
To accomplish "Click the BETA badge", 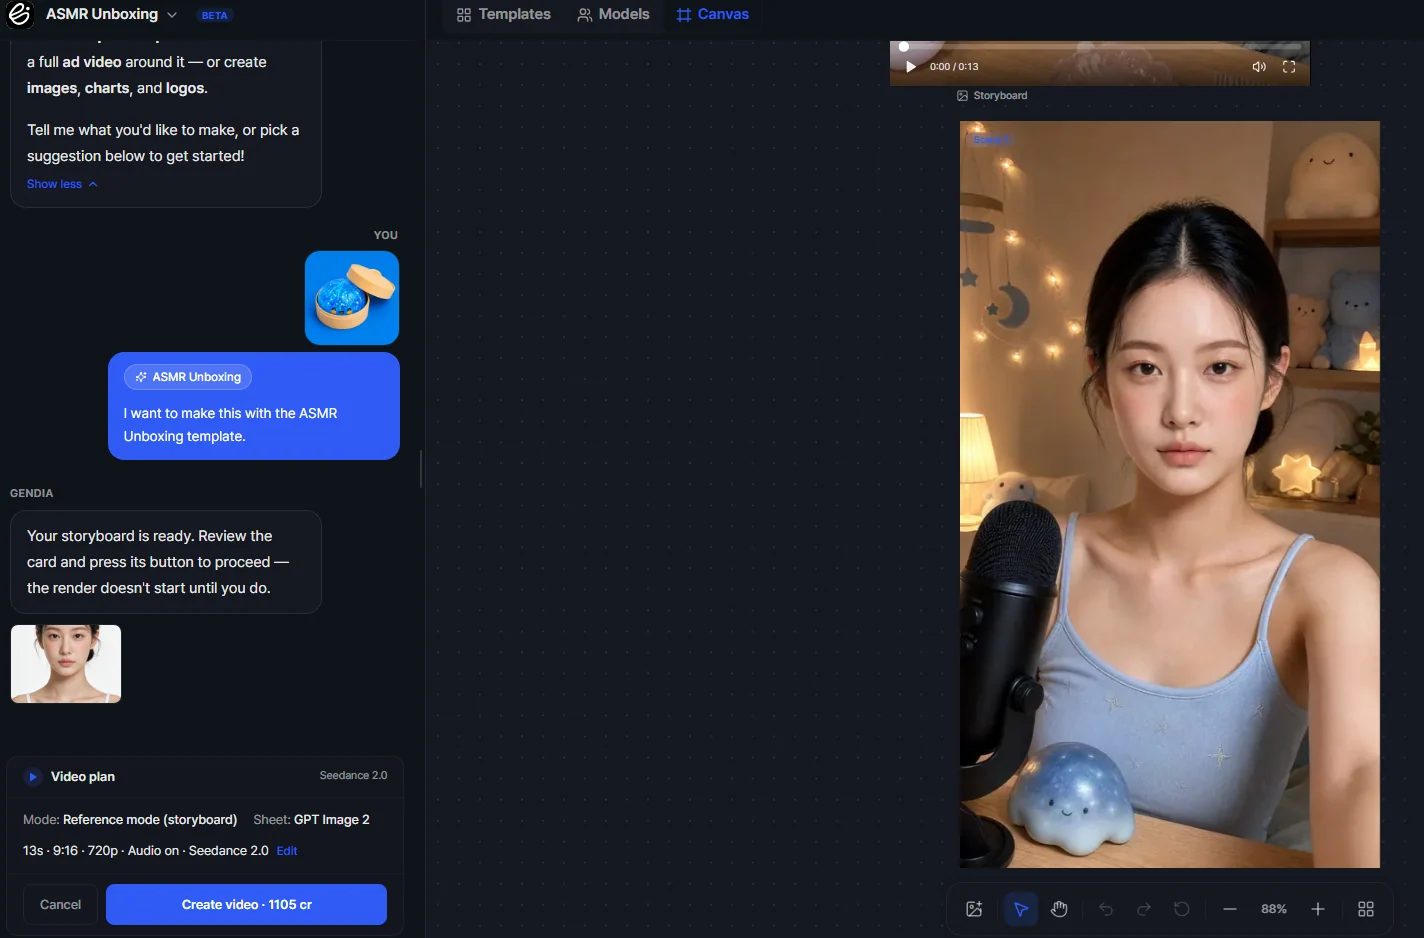I will coord(214,15).
